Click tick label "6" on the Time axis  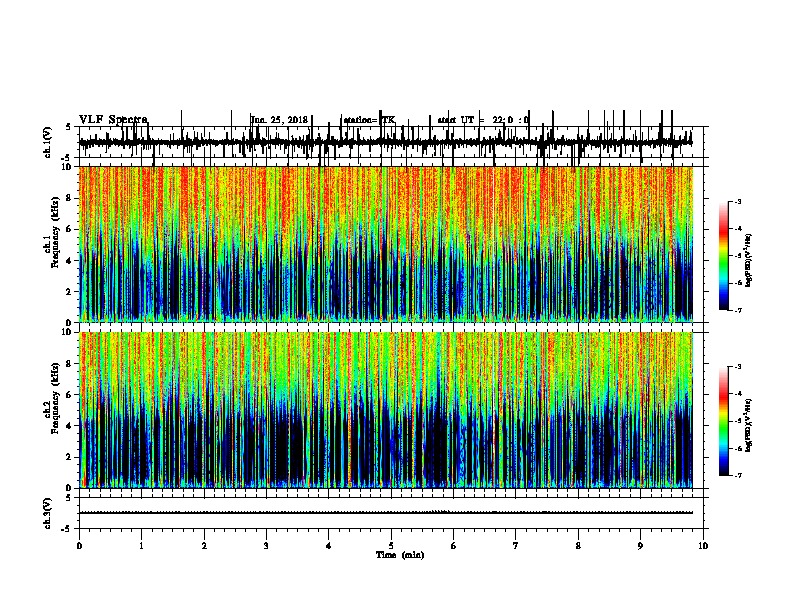coord(454,546)
